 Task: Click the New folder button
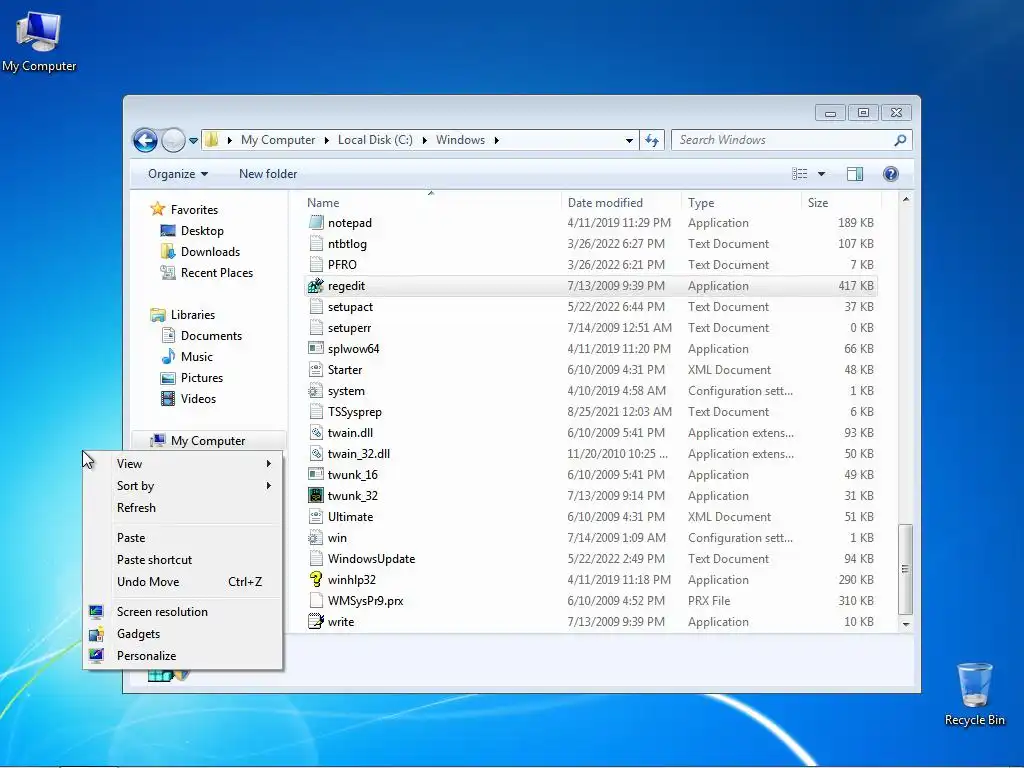[268, 174]
